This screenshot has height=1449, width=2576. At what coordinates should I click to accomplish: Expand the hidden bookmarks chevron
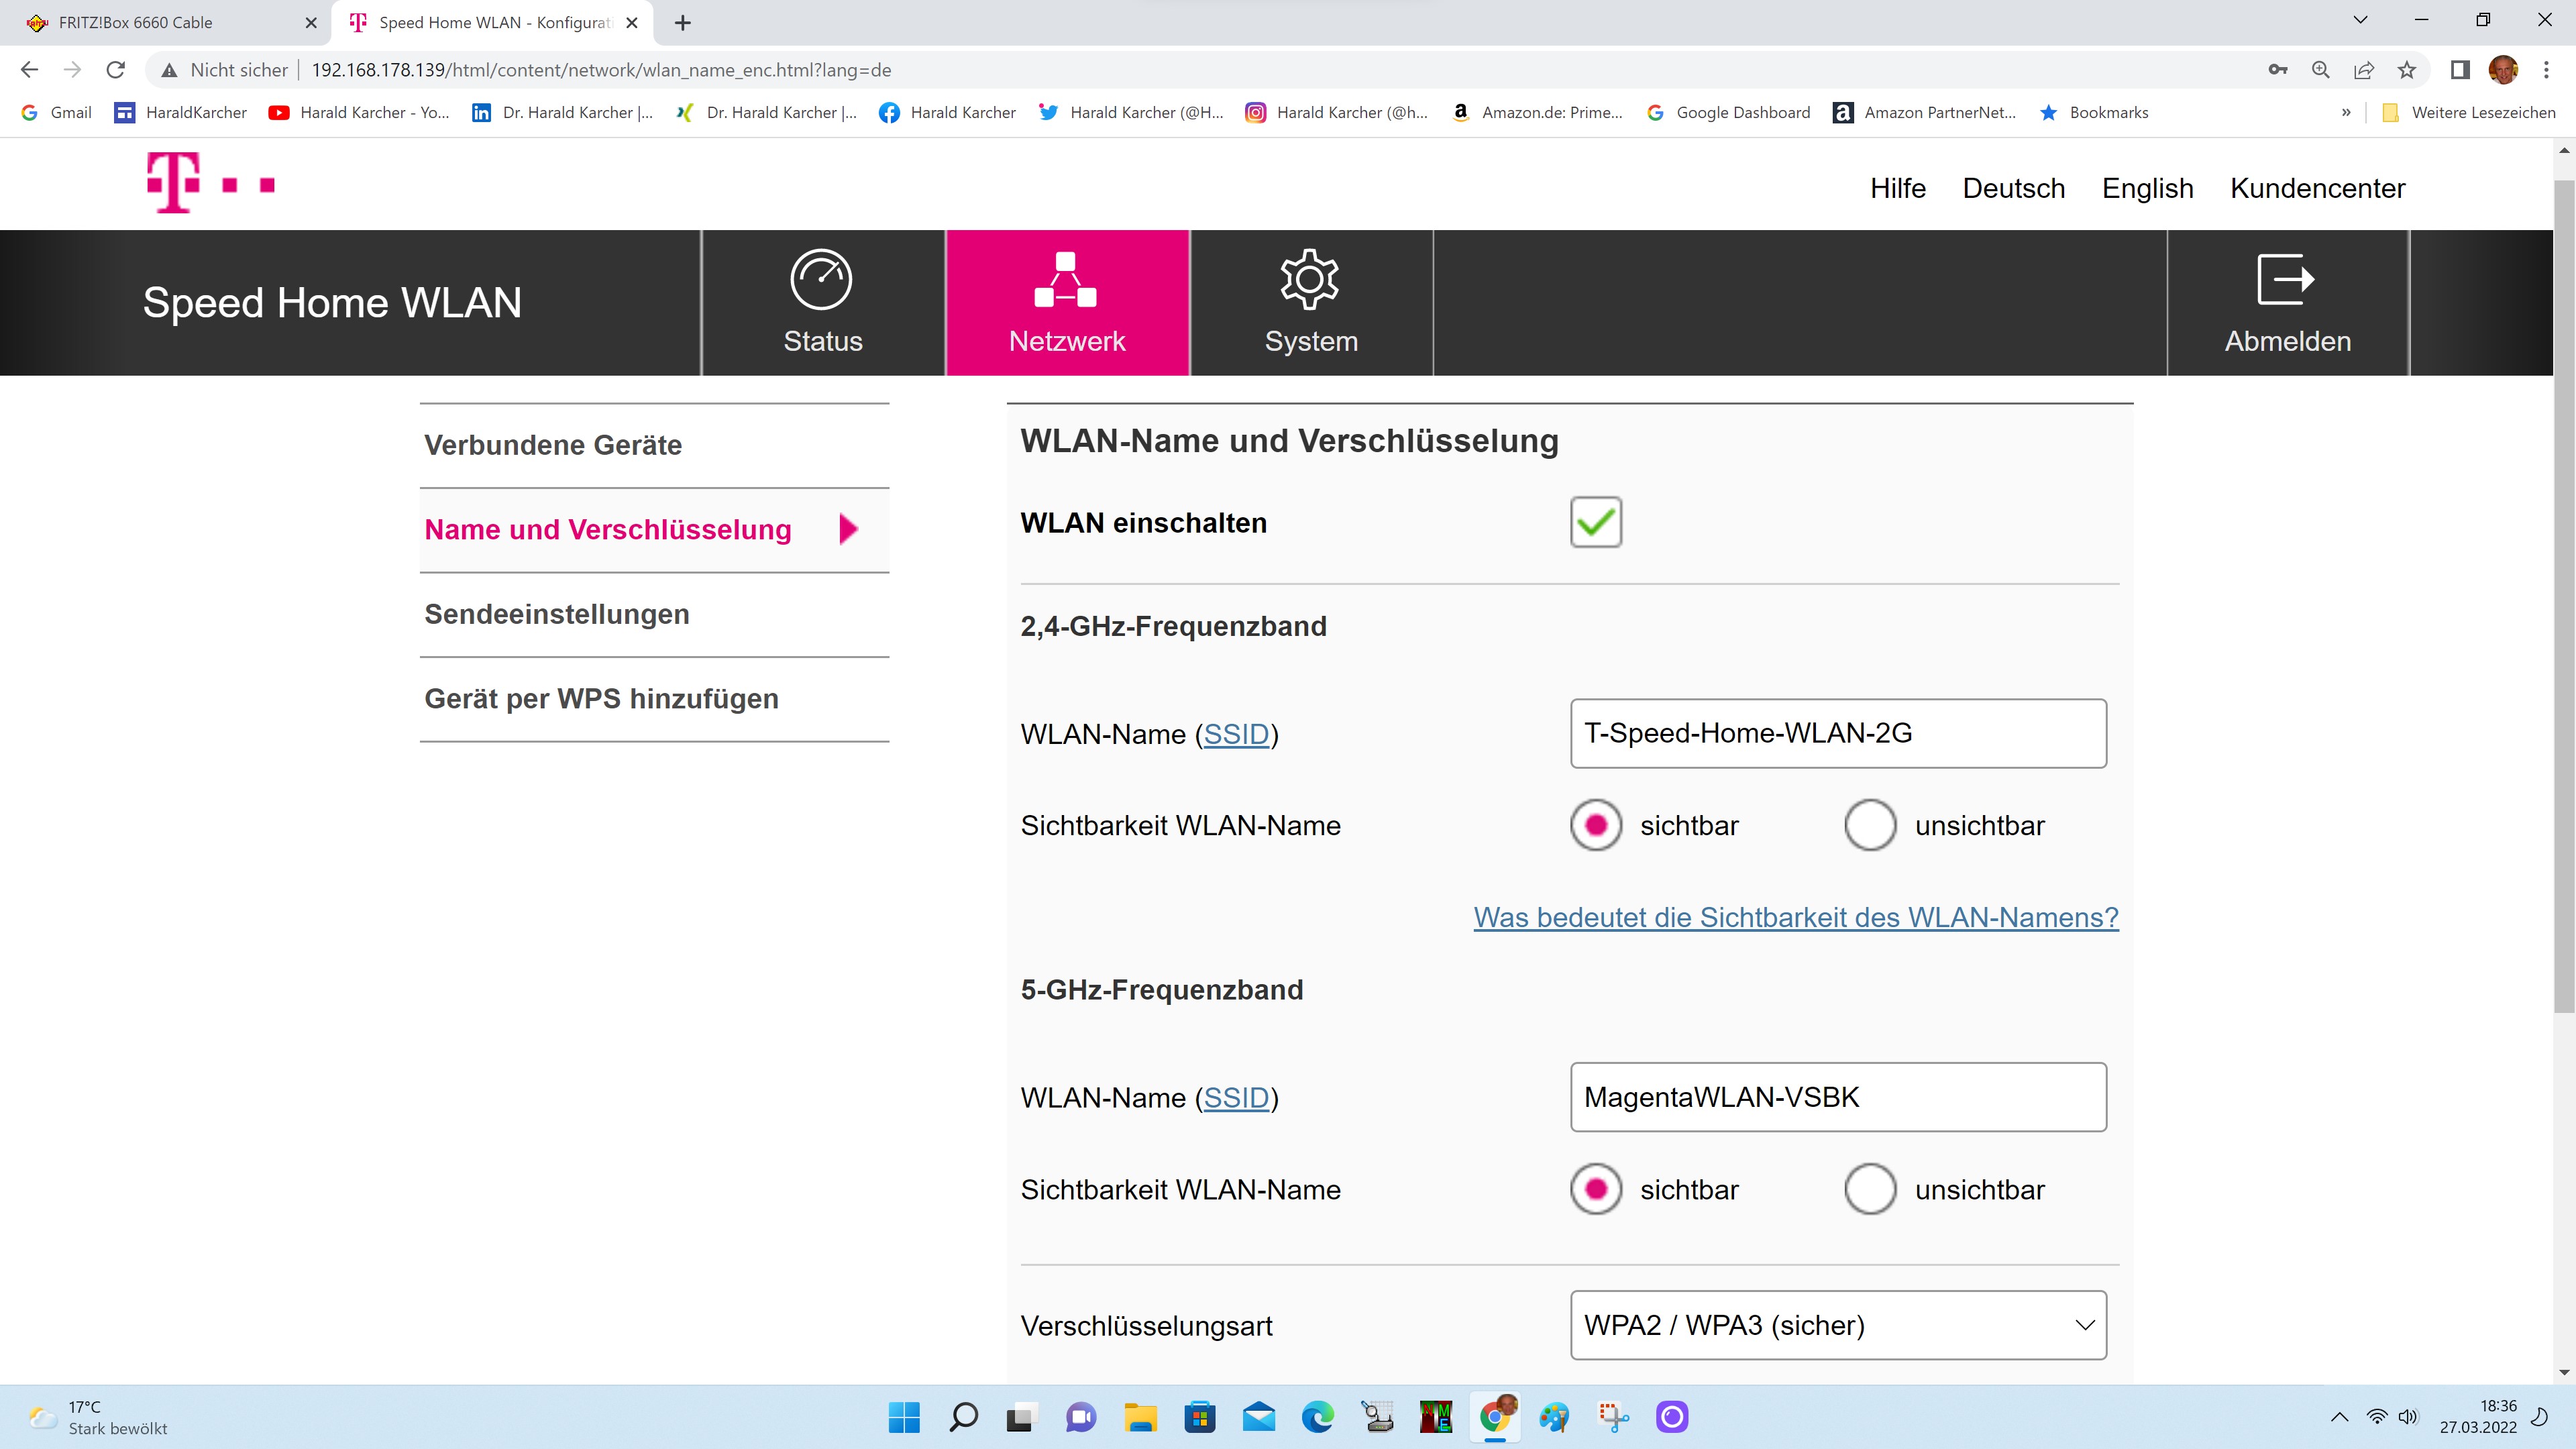[x=2345, y=113]
